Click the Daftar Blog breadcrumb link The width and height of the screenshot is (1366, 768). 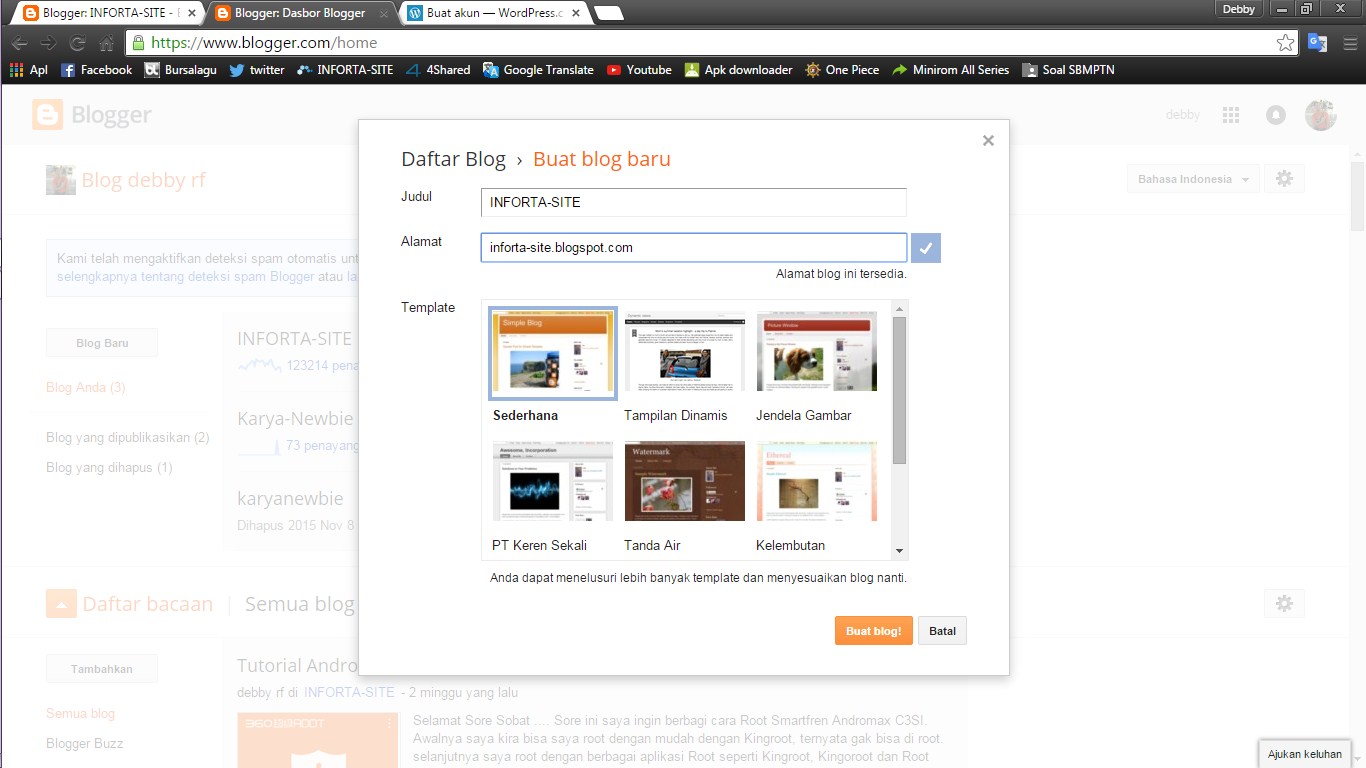tap(453, 160)
